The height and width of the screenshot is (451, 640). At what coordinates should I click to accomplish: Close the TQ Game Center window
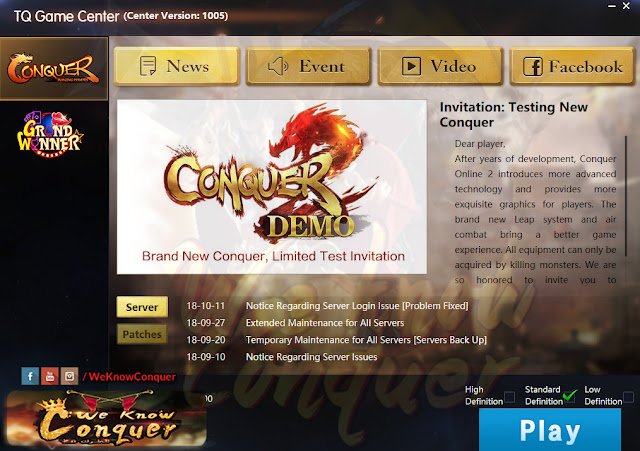point(626,6)
